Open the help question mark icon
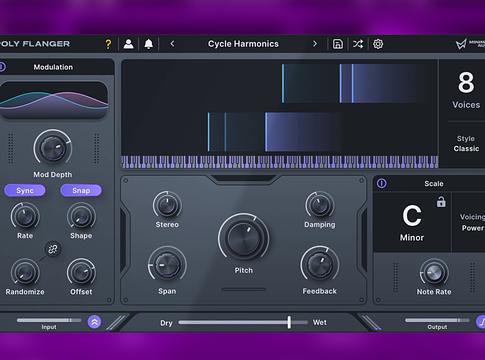The image size is (485, 360). click(x=108, y=44)
